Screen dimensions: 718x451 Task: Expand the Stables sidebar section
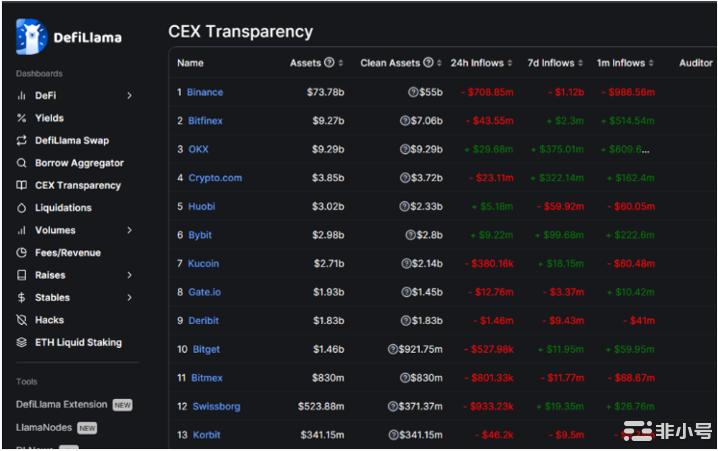click(129, 298)
